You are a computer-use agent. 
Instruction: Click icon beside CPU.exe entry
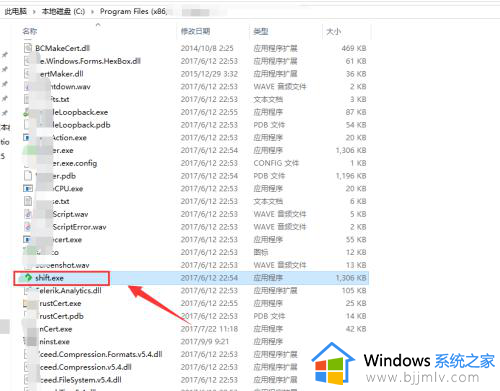(x=28, y=188)
